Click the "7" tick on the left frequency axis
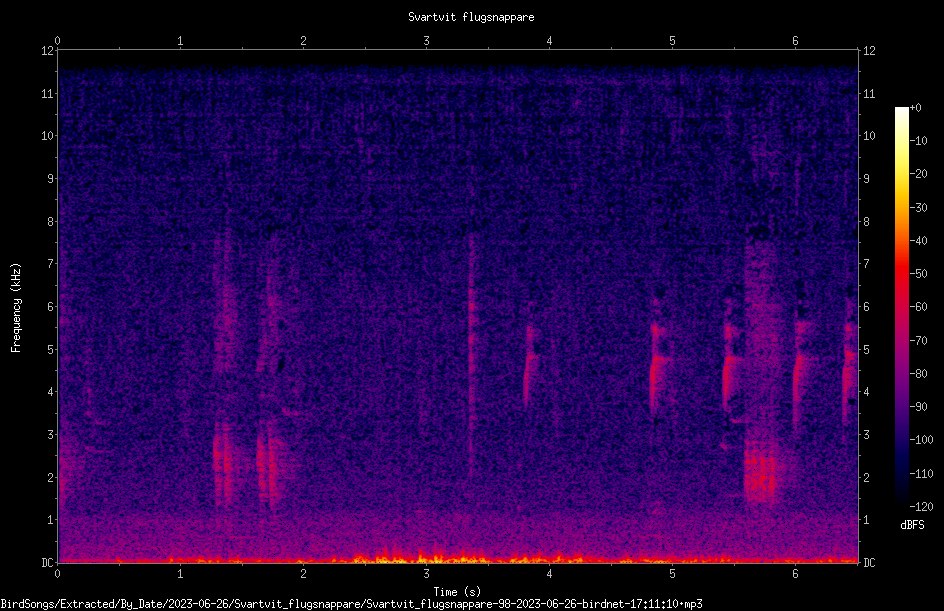 [50, 264]
